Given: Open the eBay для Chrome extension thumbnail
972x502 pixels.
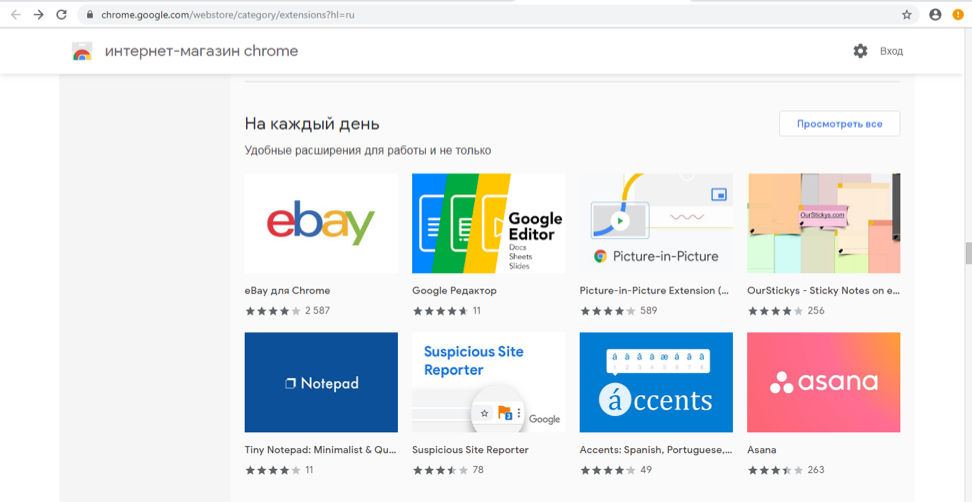Looking at the screenshot, I should click(x=321, y=223).
